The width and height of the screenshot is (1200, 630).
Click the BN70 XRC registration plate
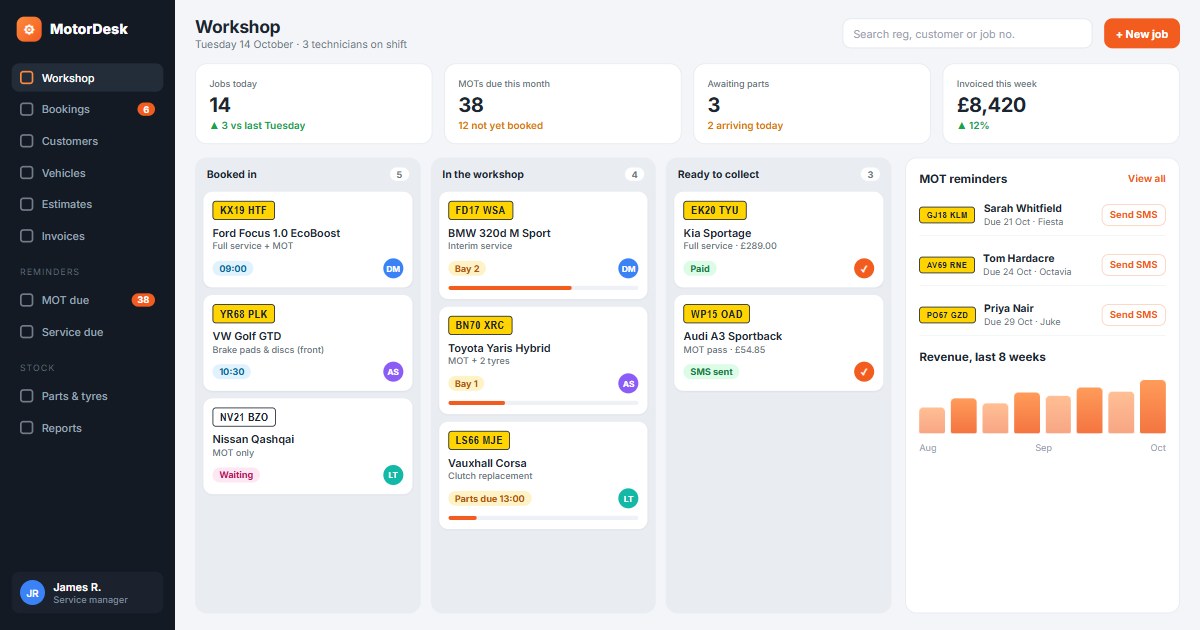click(x=480, y=325)
